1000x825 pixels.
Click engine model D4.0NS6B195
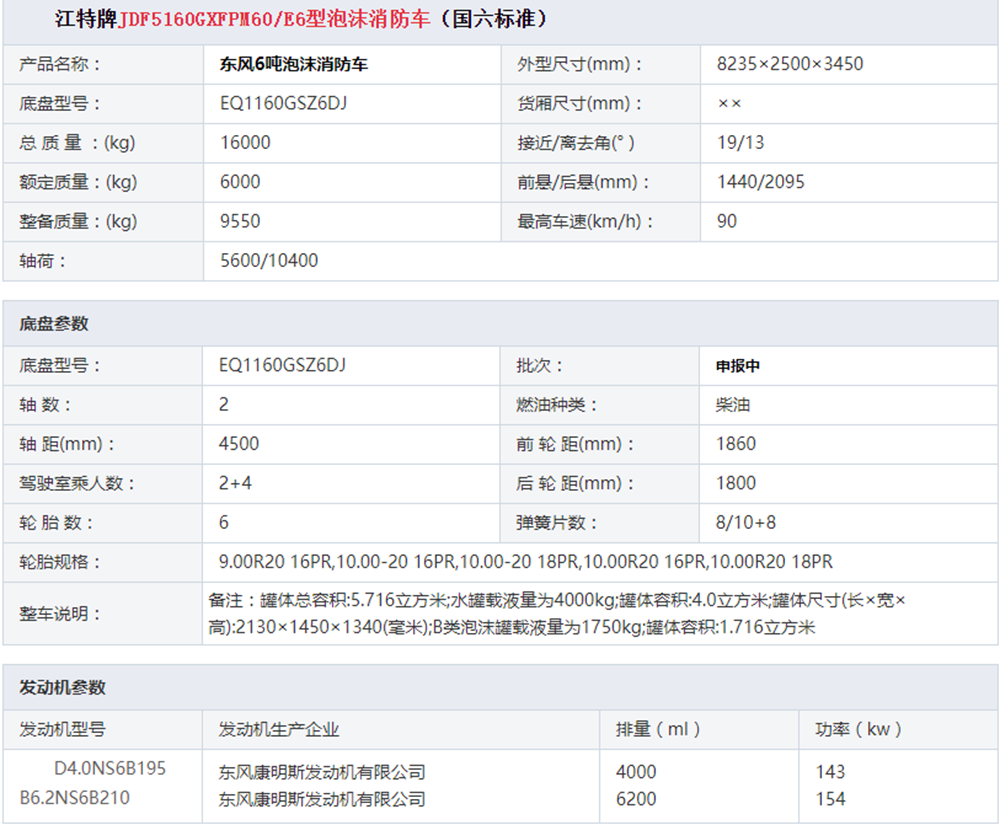[x=110, y=768]
